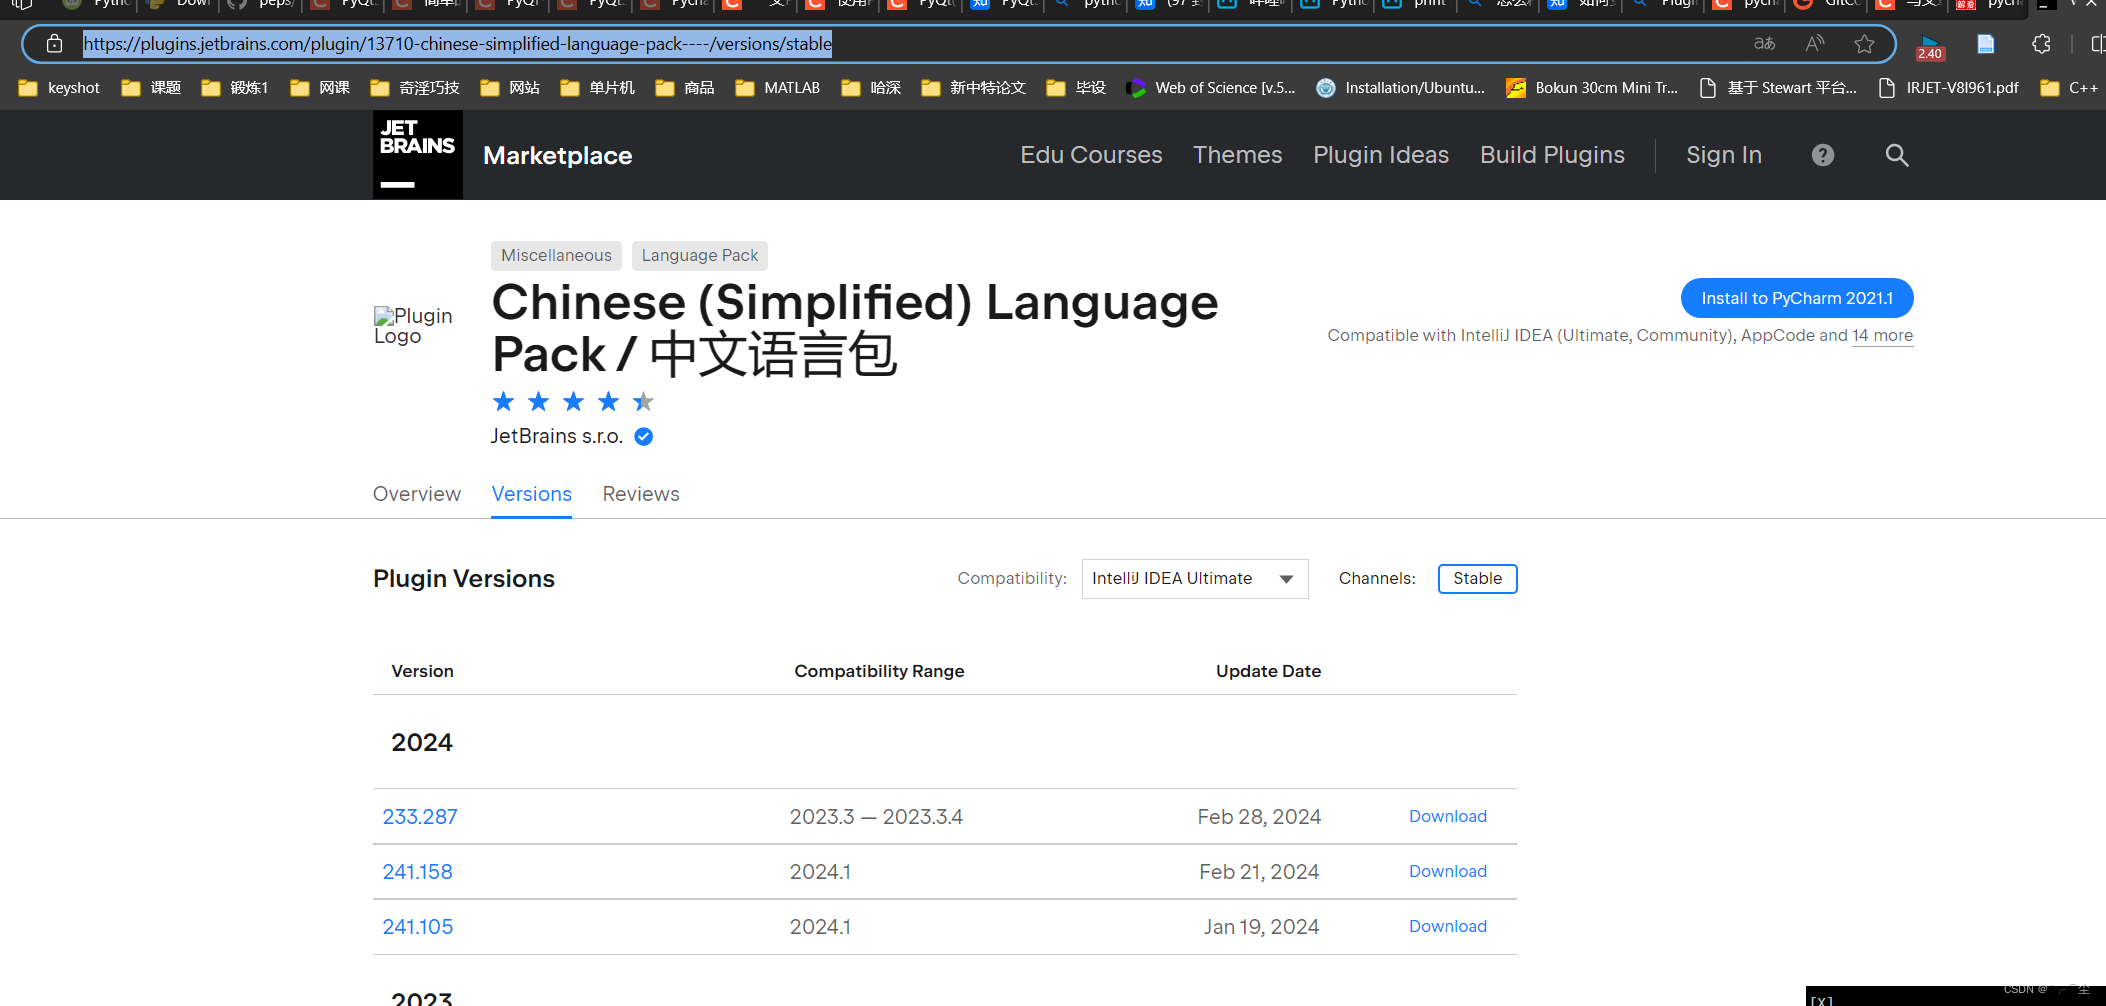Screen dimensions: 2106x1006
Task: Click the 14 more compatibility link
Action: pos(1882,335)
